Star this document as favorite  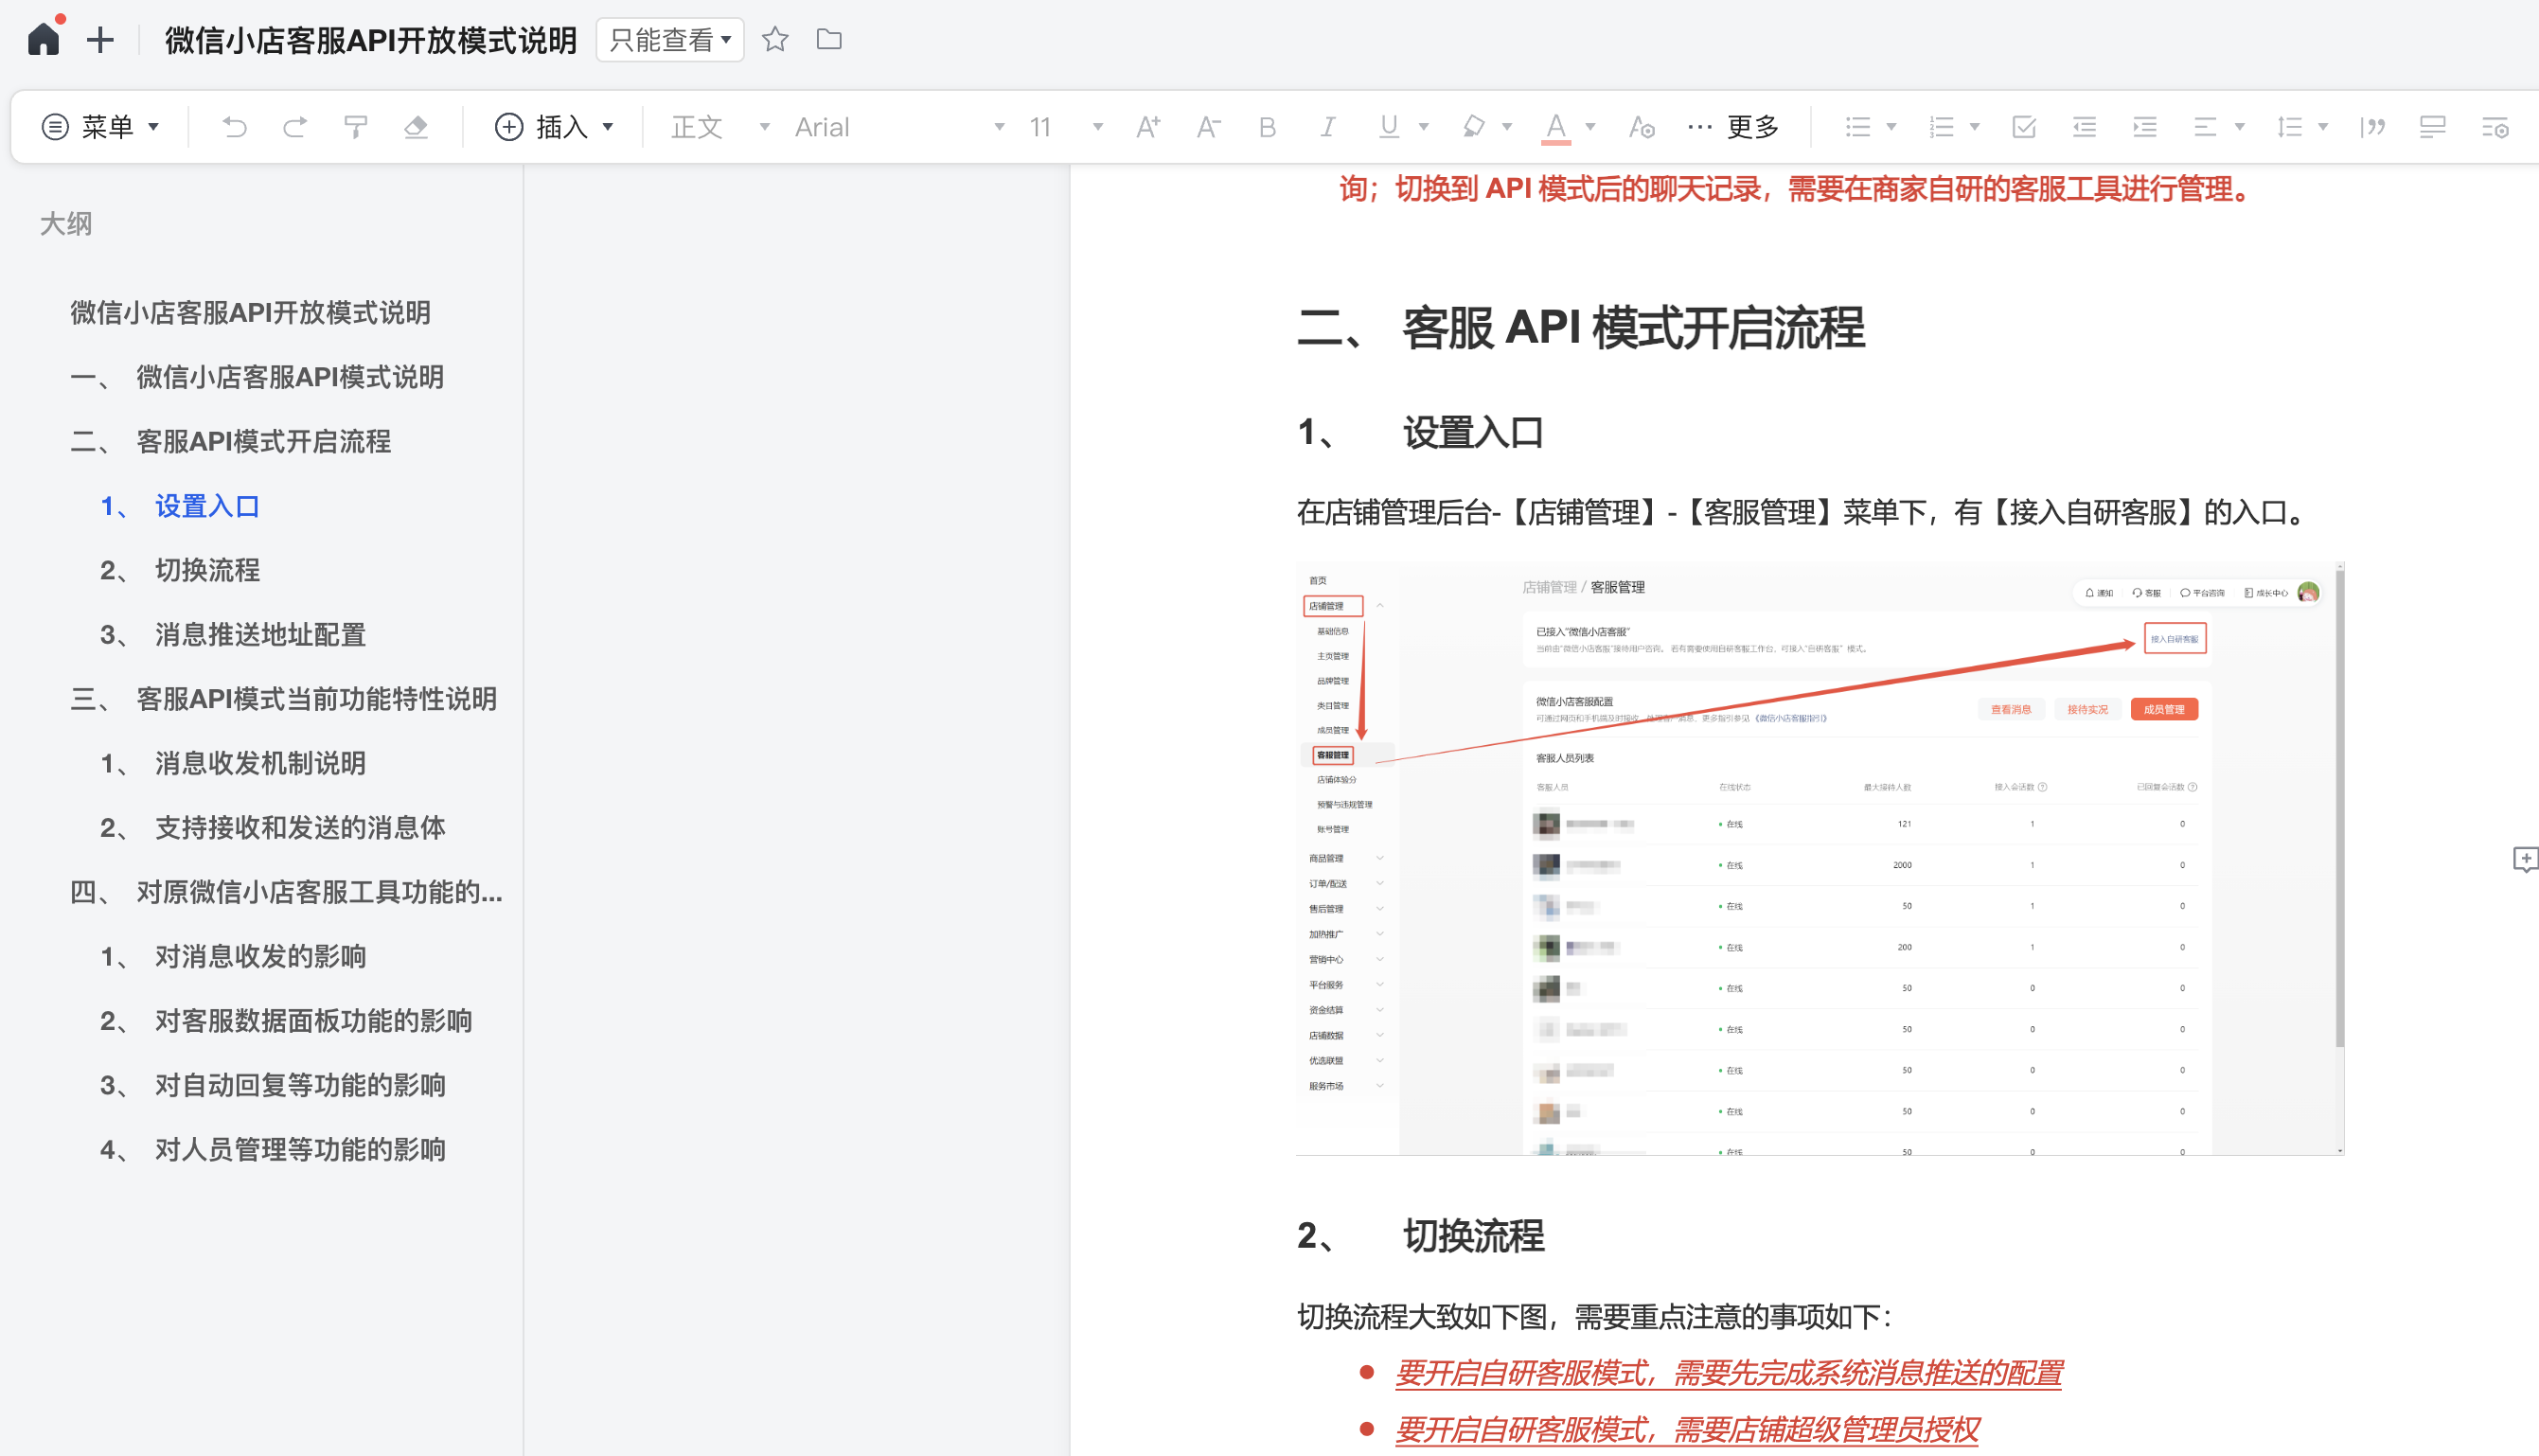[775, 39]
